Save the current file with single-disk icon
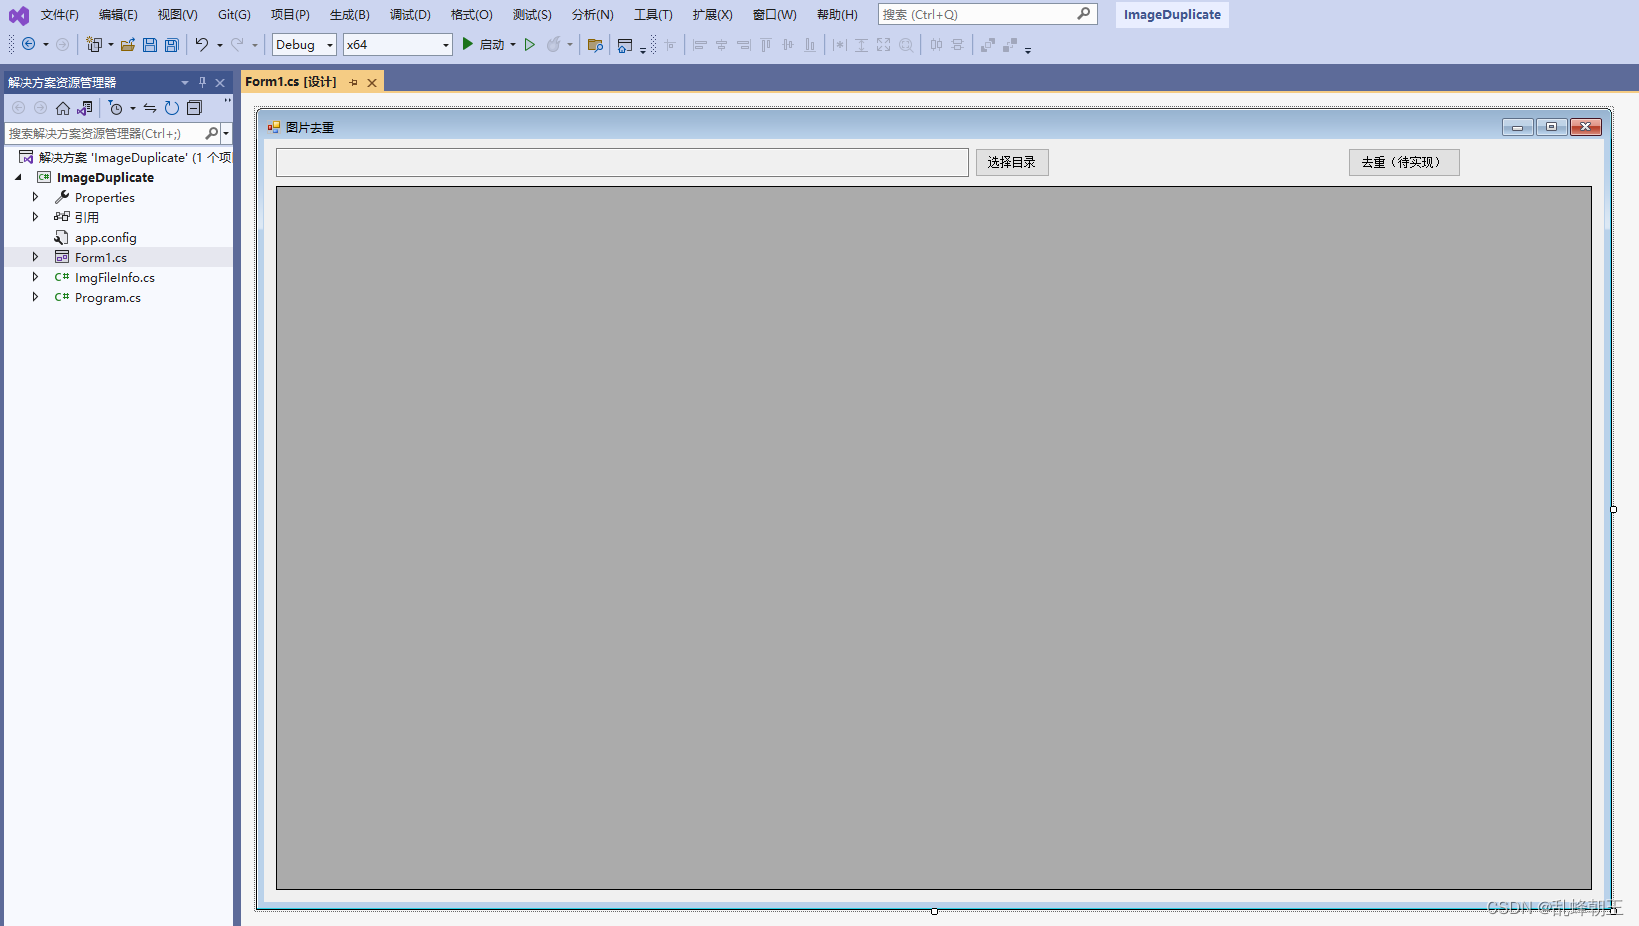Screen dimensions: 1639x926 [150, 44]
